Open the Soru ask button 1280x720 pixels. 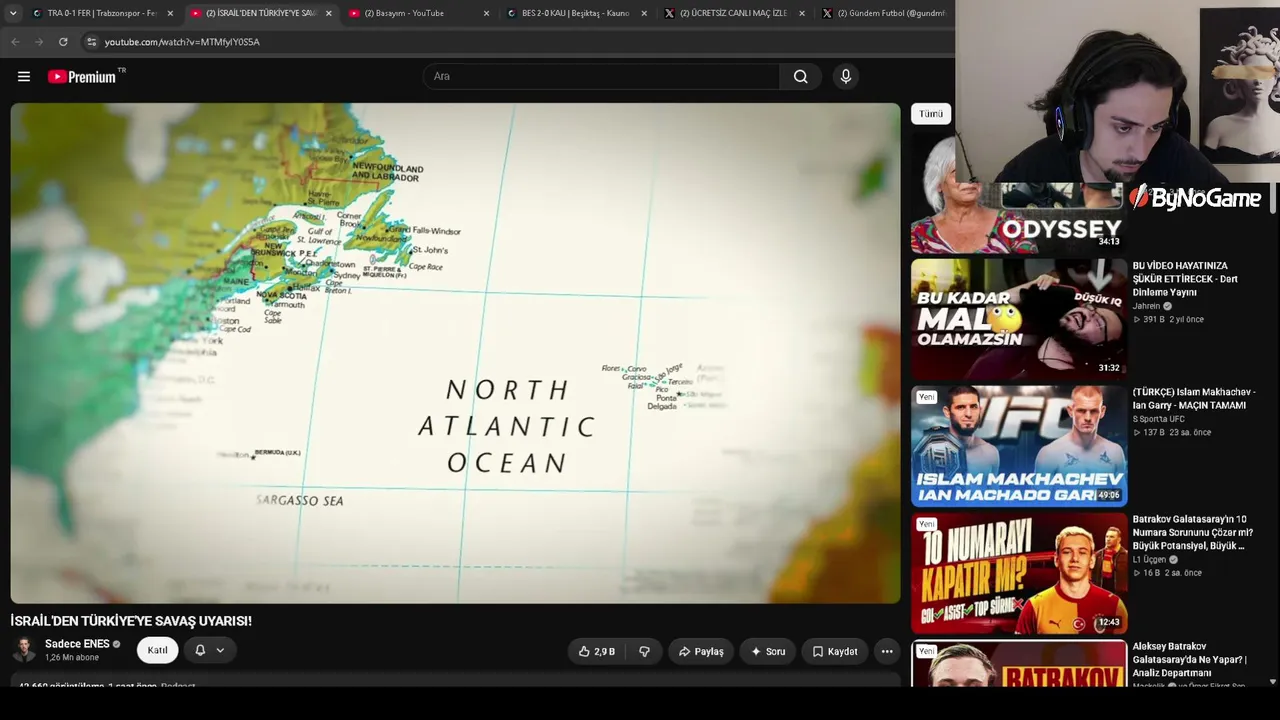pos(768,651)
